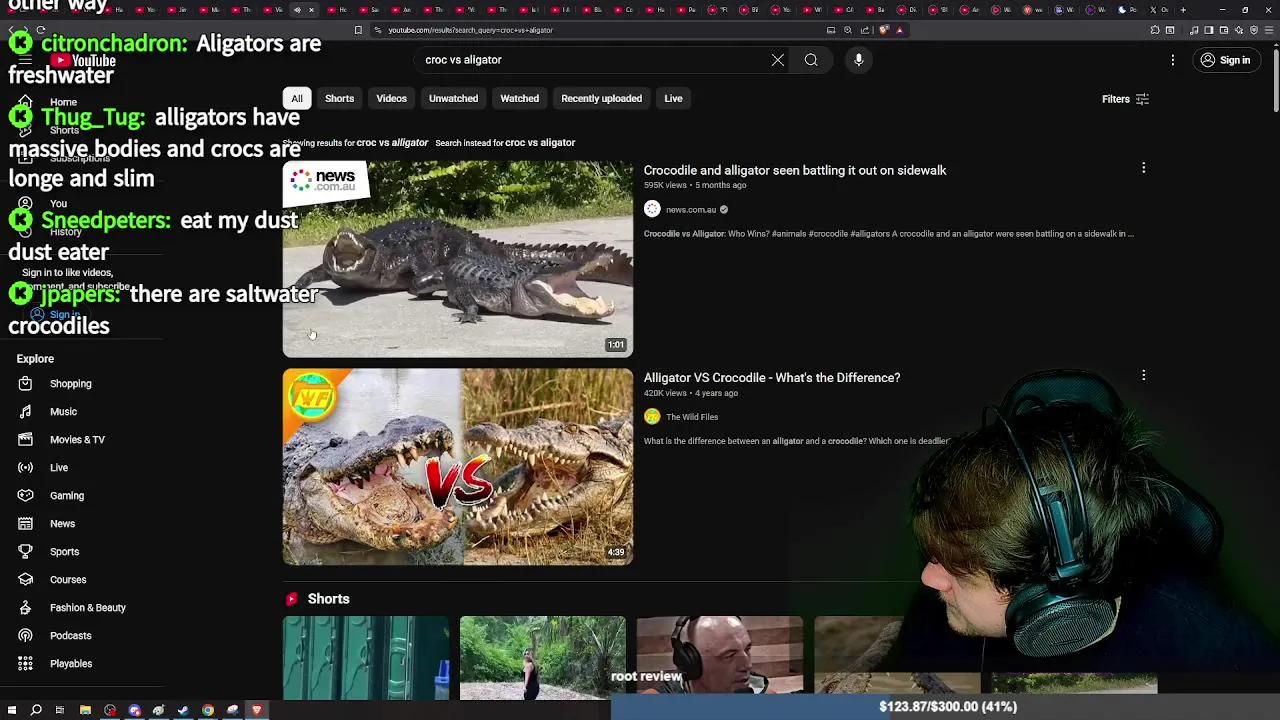Open 'Crocodile and alligator seen battling' video title
The image size is (1280, 720).
[x=795, y=170]
